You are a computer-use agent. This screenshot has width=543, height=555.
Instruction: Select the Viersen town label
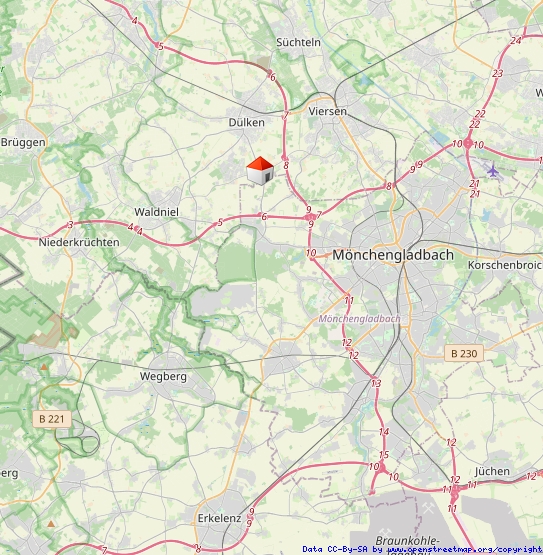click(x=327, y=111)
